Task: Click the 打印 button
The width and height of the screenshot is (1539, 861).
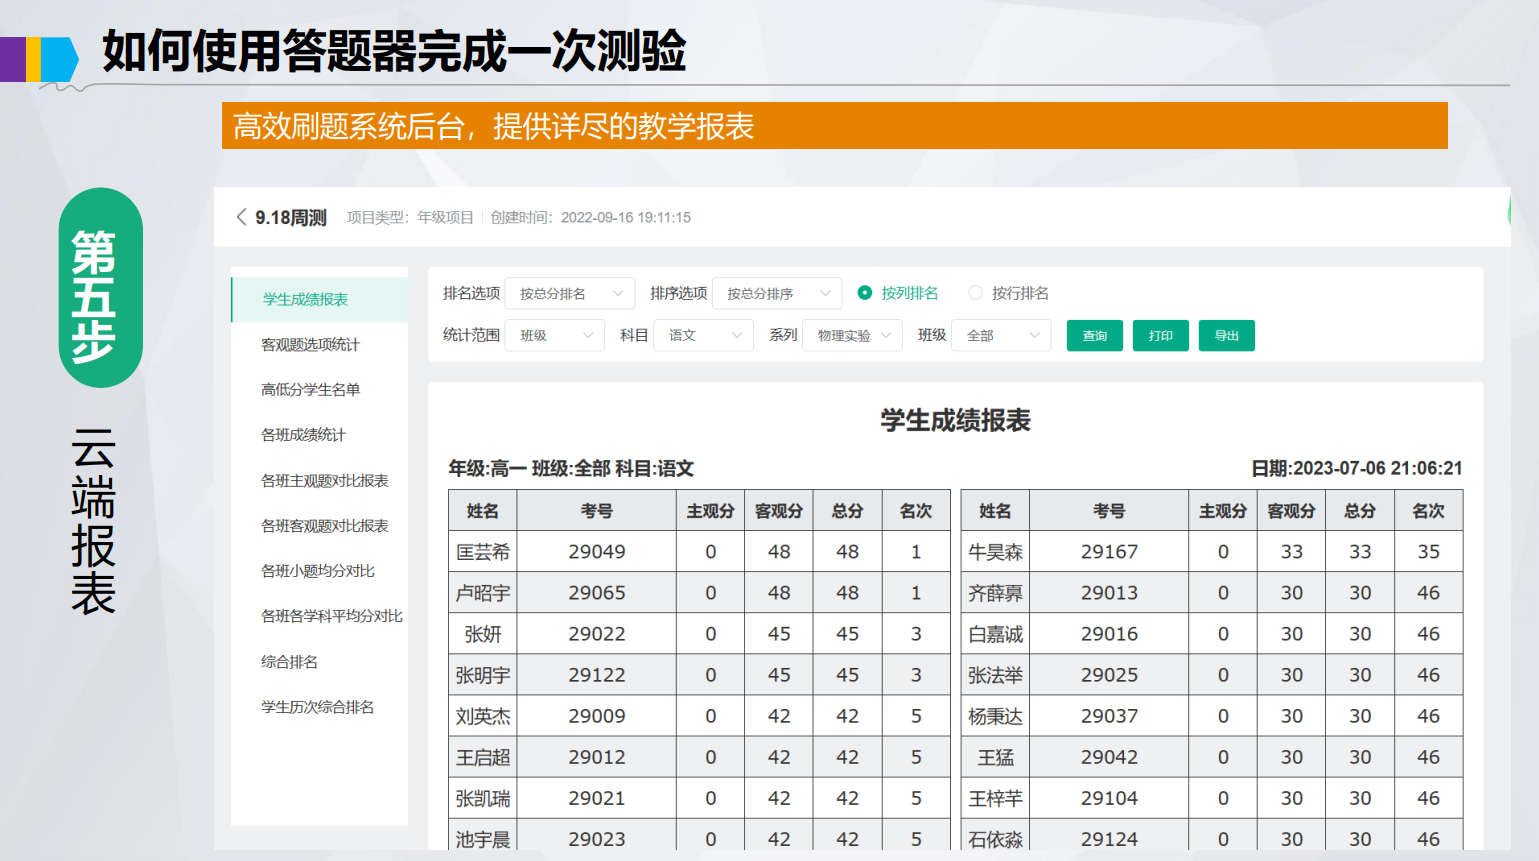Action: click(1161, 336)
